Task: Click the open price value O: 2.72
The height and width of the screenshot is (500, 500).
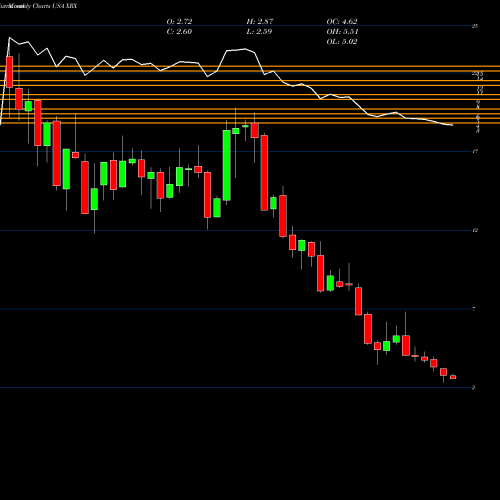Action: 179,22
